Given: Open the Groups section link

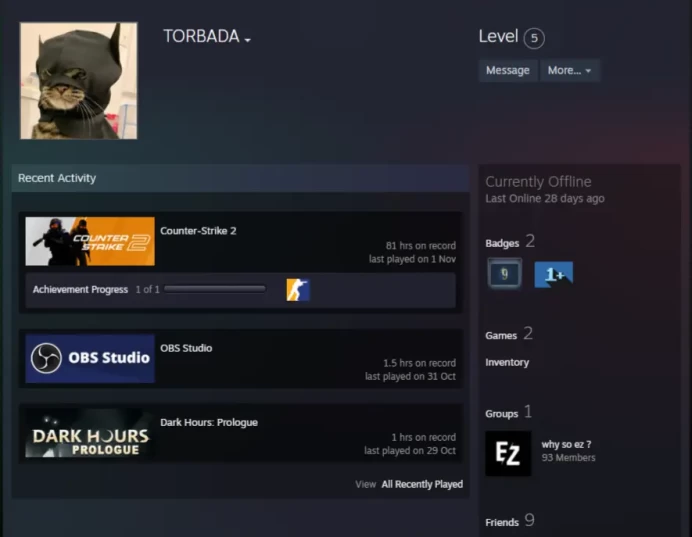Looking at the screenshot, I should point(502,413).
